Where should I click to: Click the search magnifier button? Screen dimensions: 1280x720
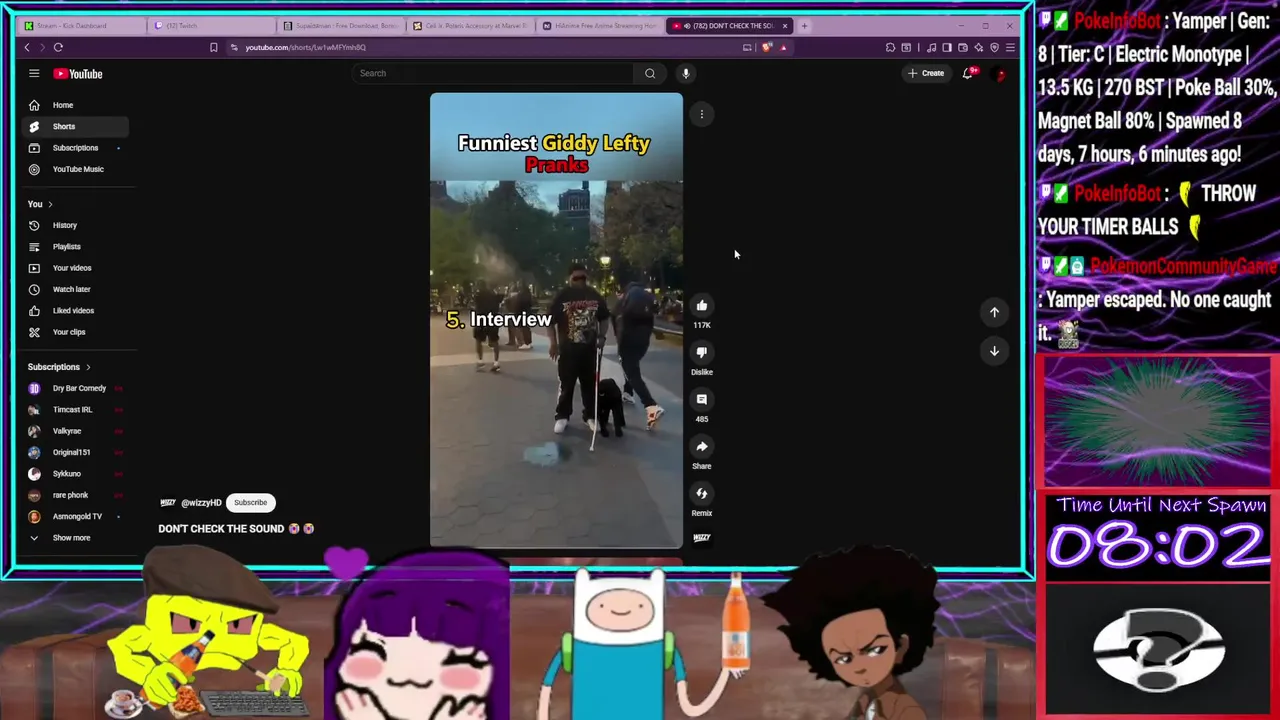pyautogui.click(x=650, y=73)
